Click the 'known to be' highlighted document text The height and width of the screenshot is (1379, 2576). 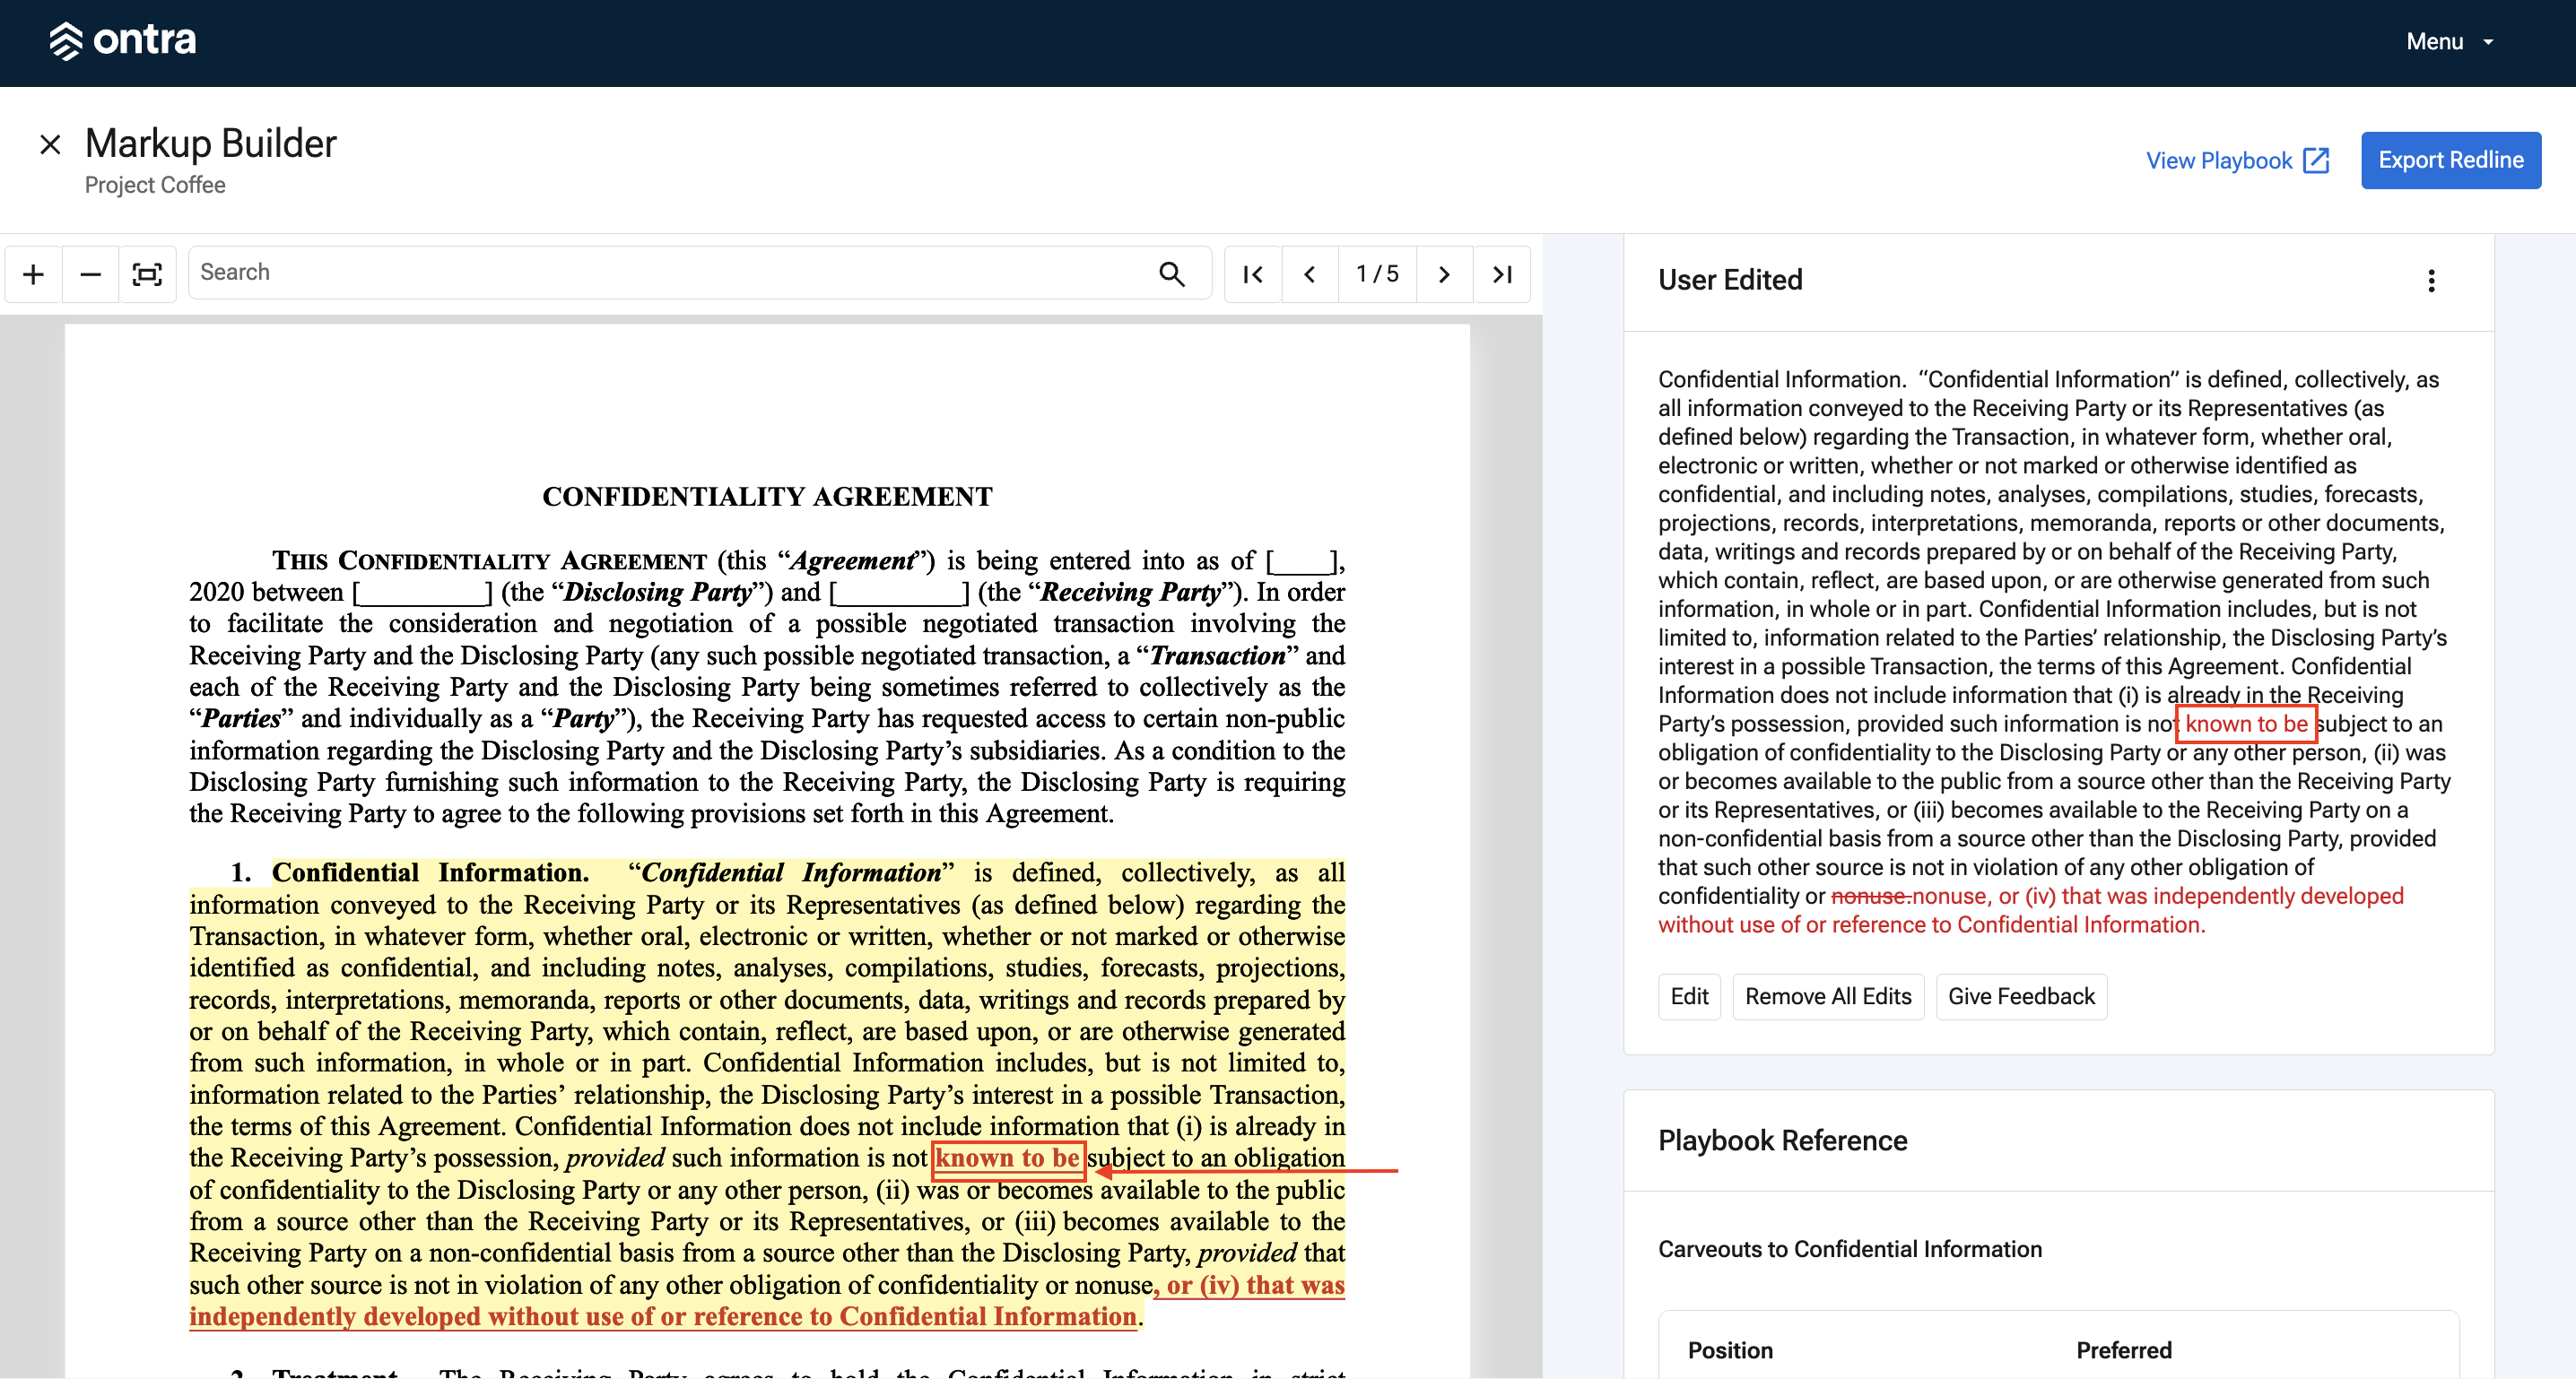[1008, 1158]
